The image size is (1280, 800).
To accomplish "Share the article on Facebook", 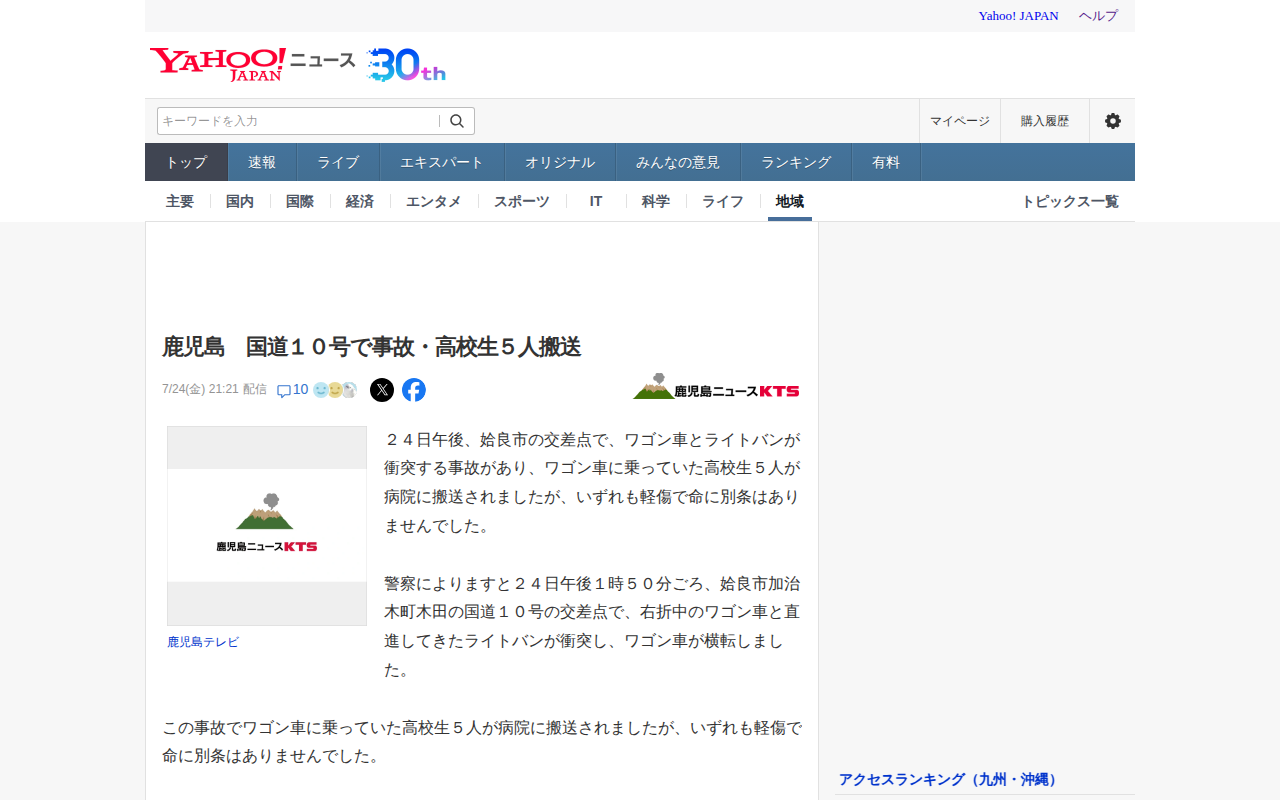I will pos(414,390).
